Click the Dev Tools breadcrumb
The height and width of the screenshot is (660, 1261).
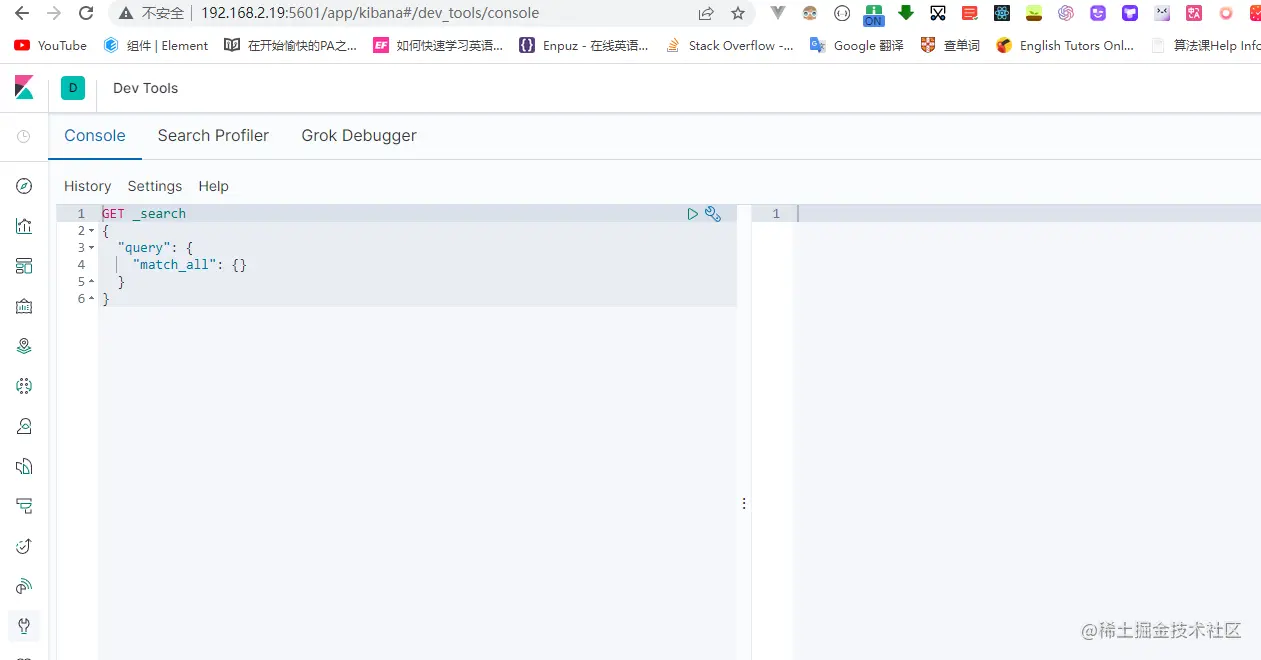(x=145, y=88)
